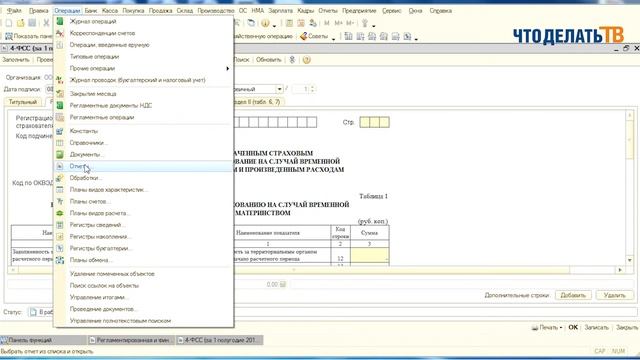This screenshot has width=640, height=360.
Task: Click the Записать button
Action: 596,328
